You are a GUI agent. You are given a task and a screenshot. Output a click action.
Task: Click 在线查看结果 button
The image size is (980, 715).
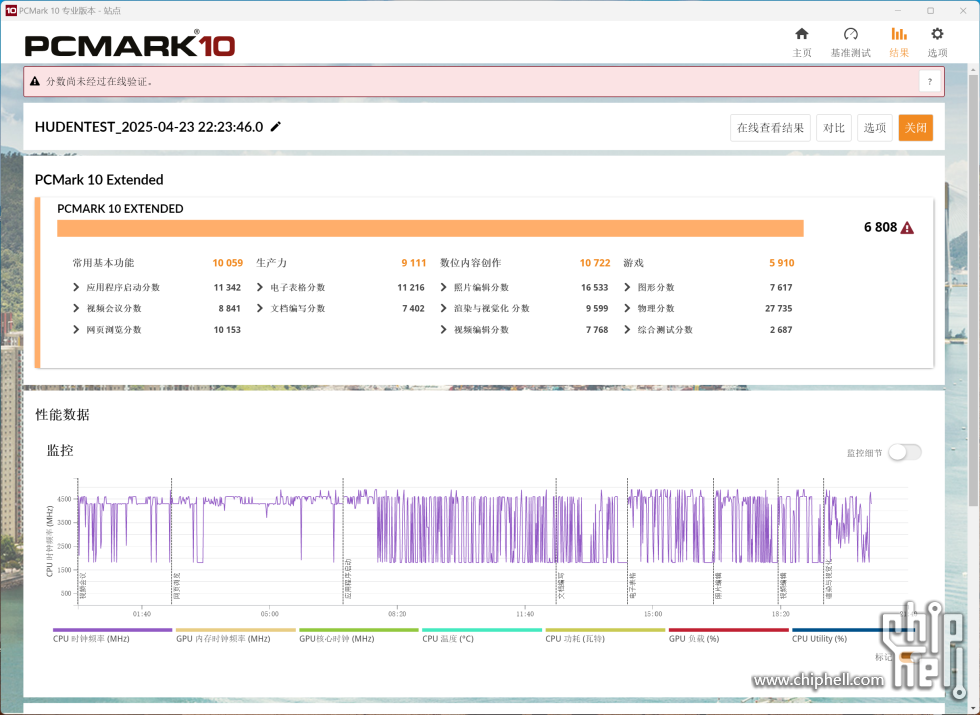[x=770, y=128]
